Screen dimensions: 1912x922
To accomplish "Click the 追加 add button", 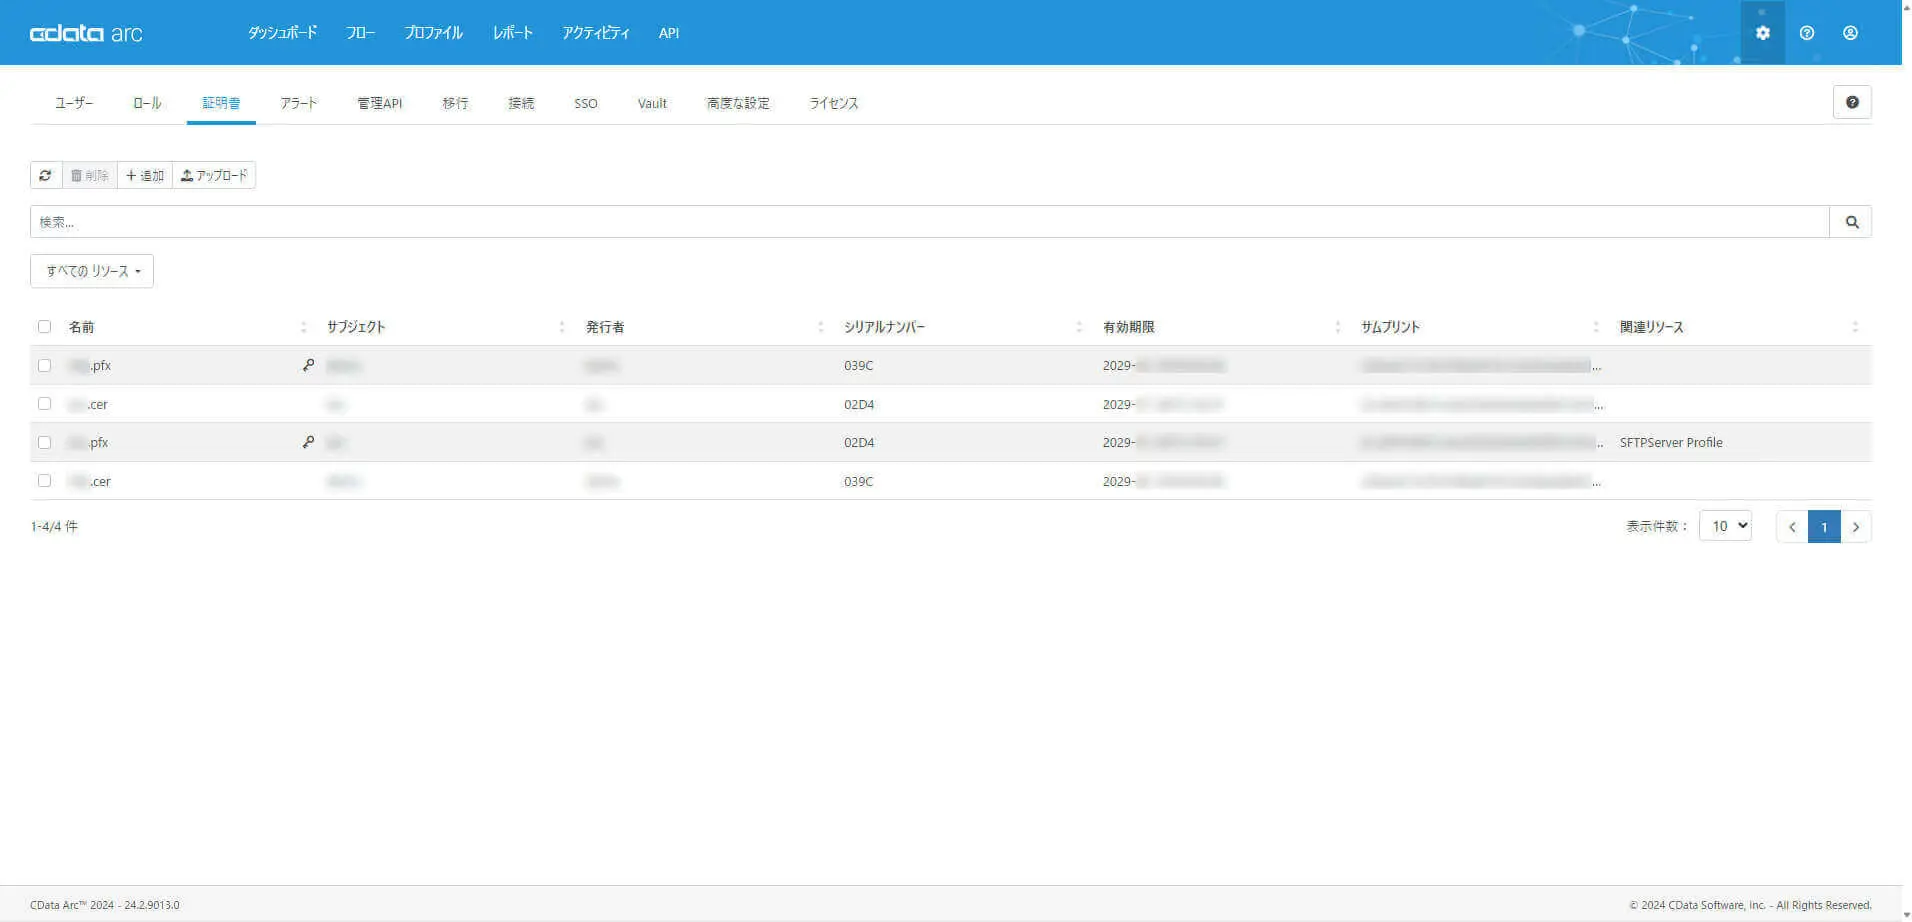I will tap(145, 175).
